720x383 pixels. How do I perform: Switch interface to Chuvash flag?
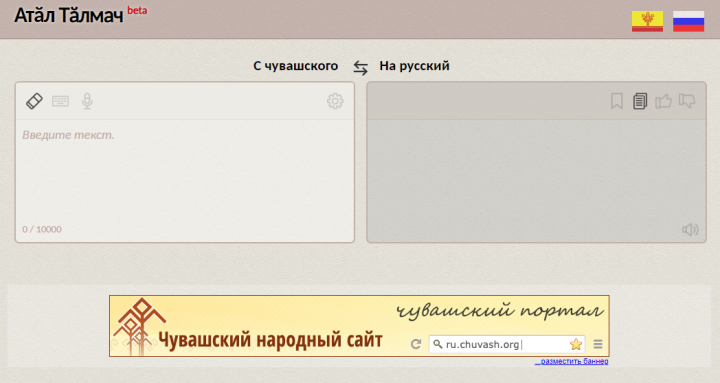click(647, 22)
